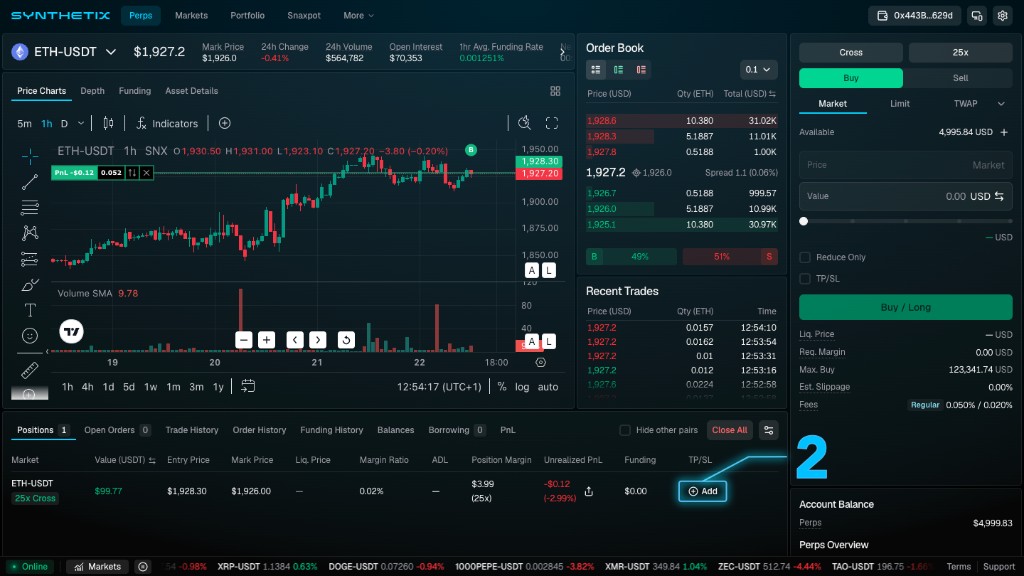Close the position line on chart
The height and width of the screenshot is (576, 1024).
pos(146,172)
